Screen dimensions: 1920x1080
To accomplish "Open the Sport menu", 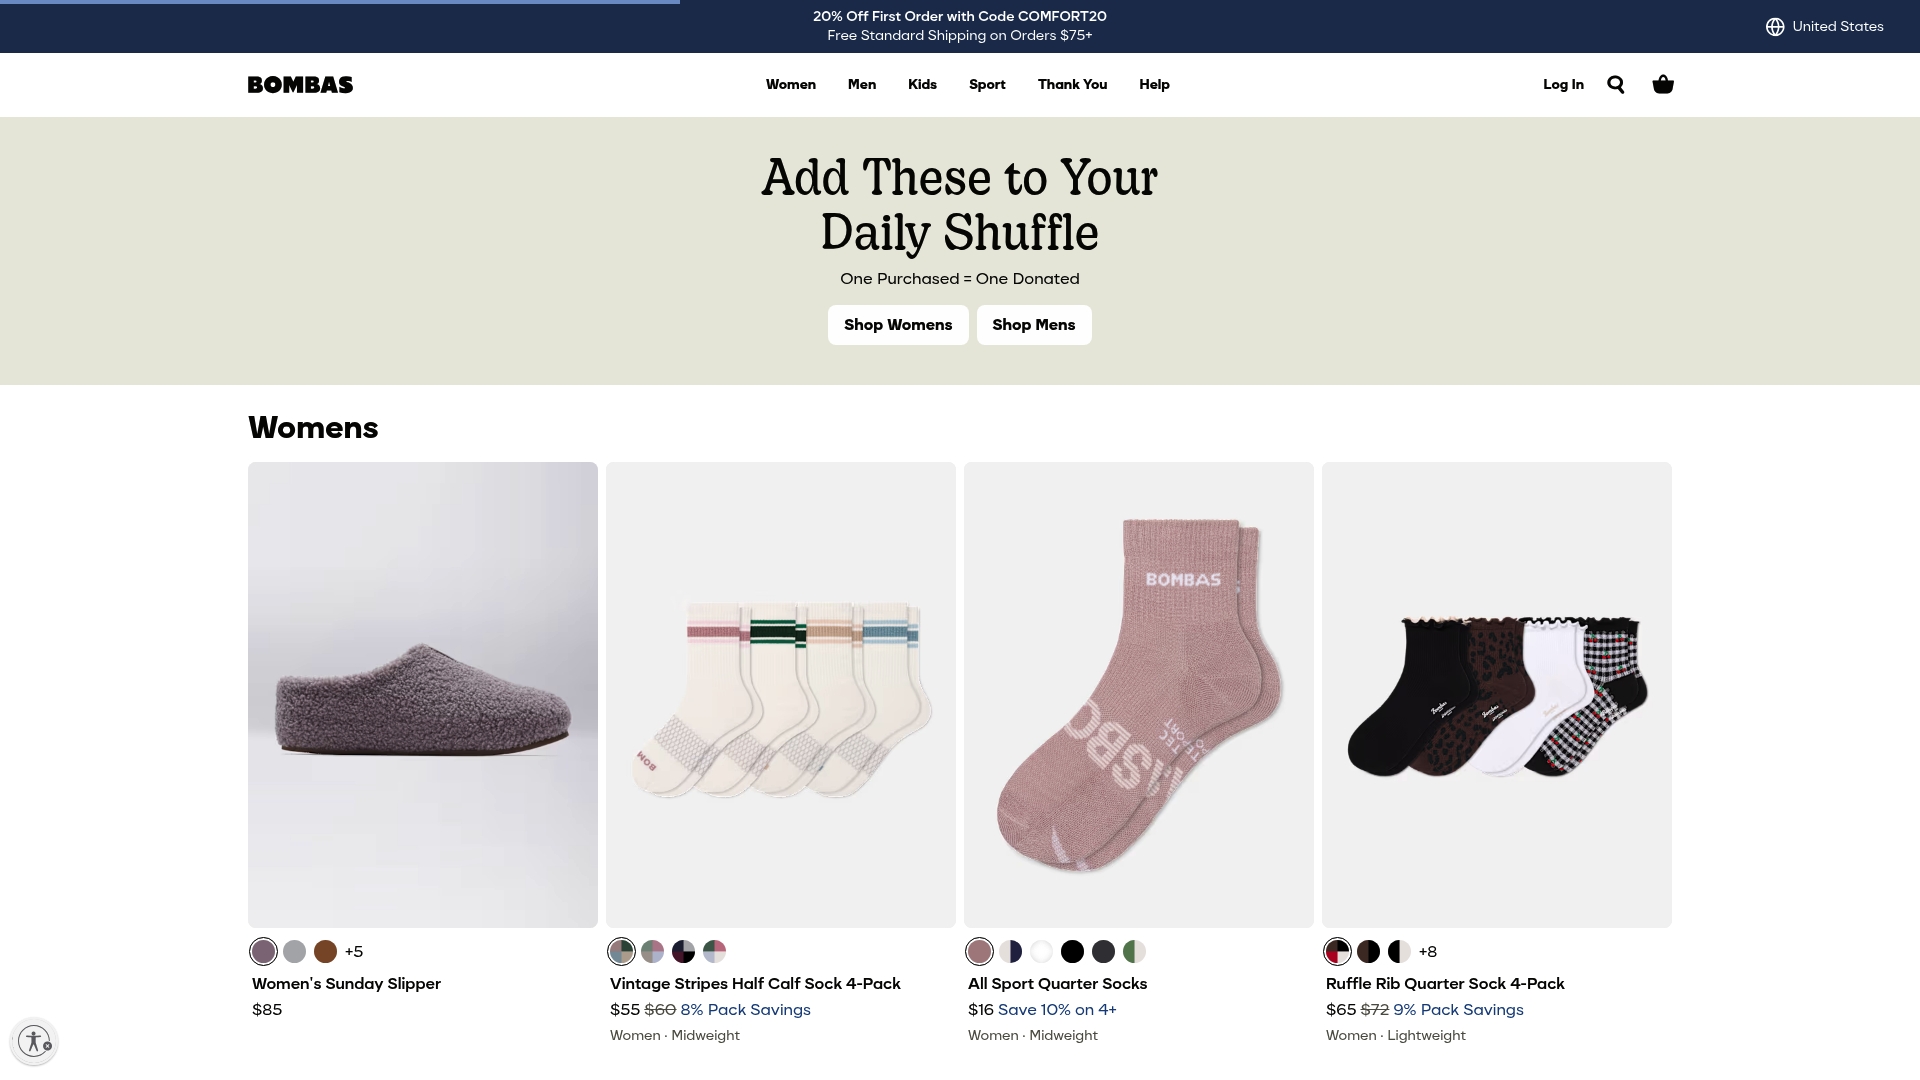I will 987,84.
